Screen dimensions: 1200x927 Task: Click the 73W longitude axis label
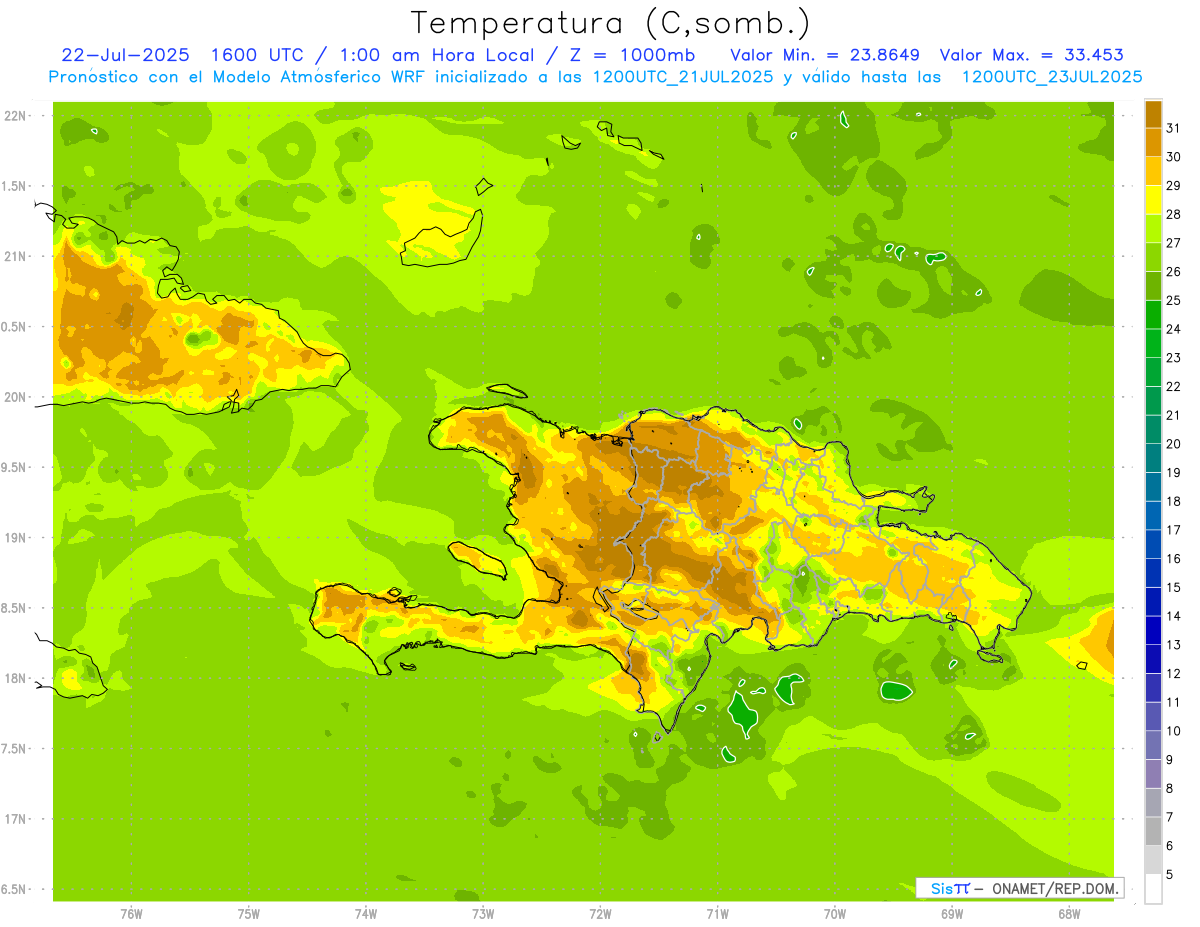[x=483, y=914]
